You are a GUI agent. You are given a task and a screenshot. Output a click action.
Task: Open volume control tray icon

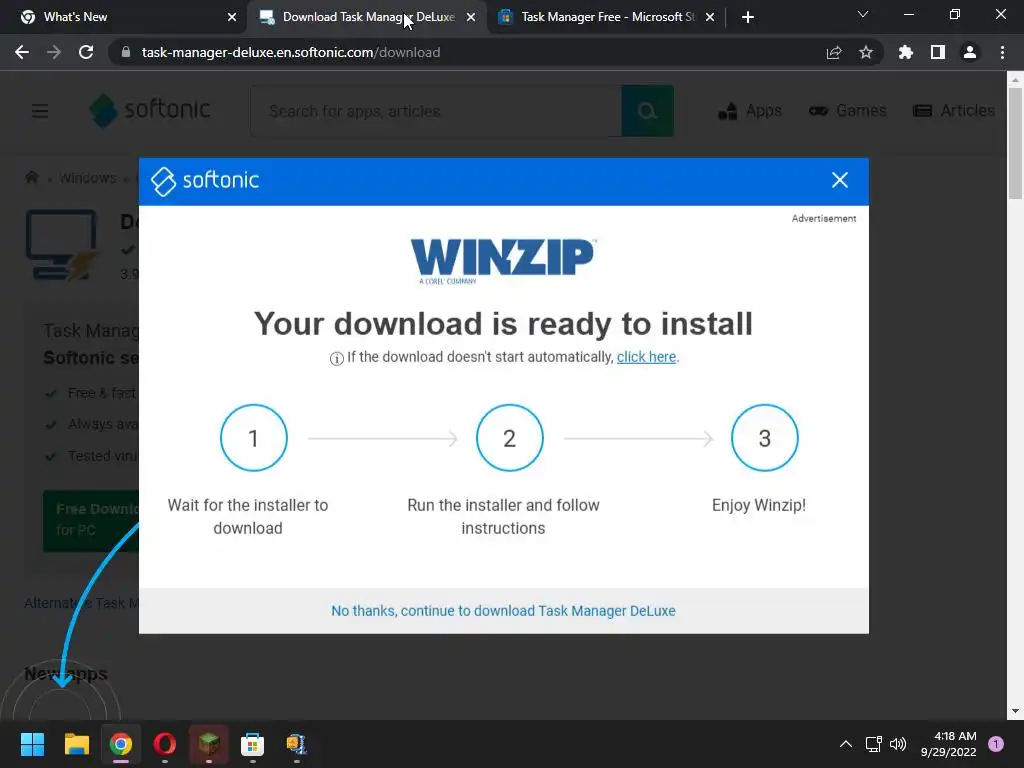(x=899, y=744)
